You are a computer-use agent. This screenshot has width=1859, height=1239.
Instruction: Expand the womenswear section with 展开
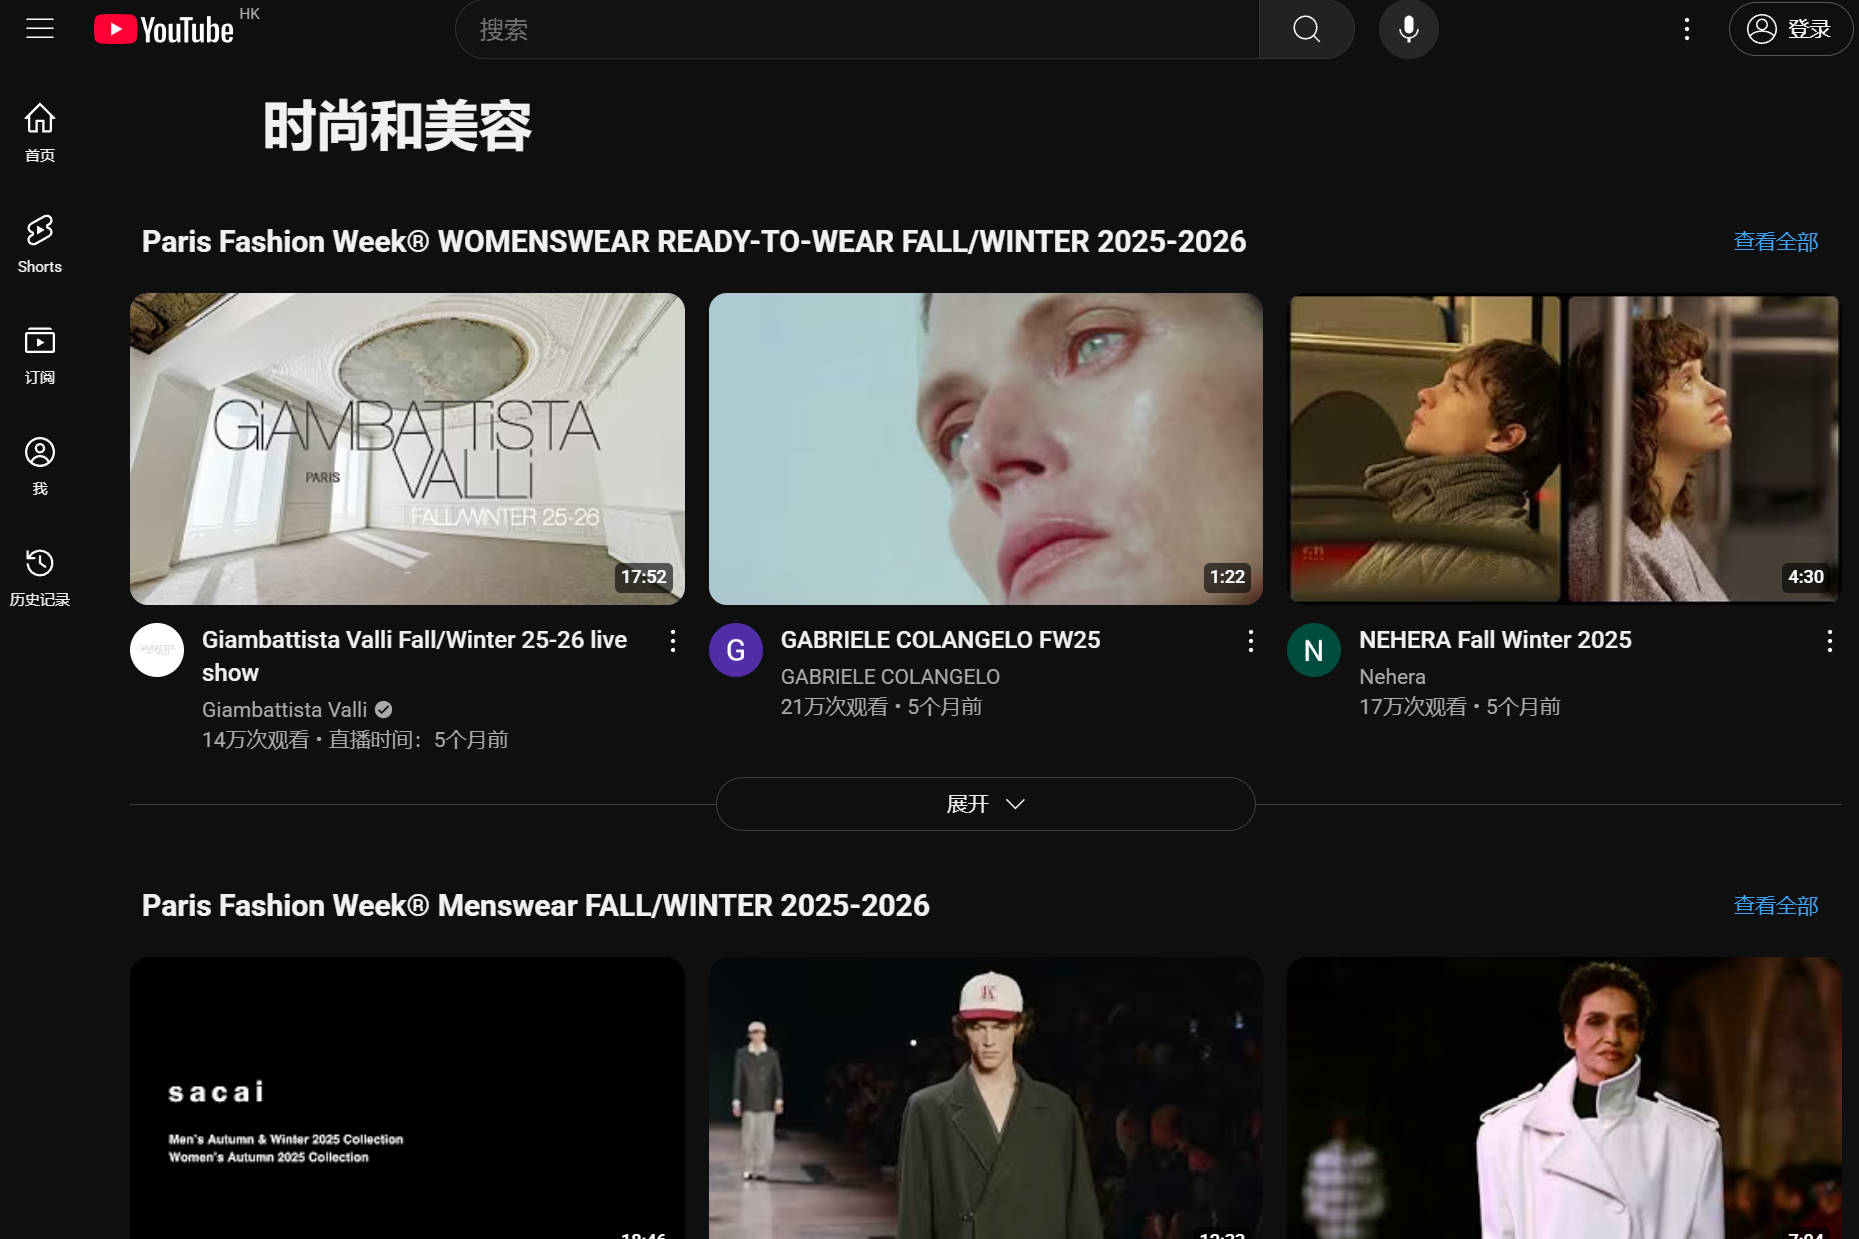click(985, 803)
